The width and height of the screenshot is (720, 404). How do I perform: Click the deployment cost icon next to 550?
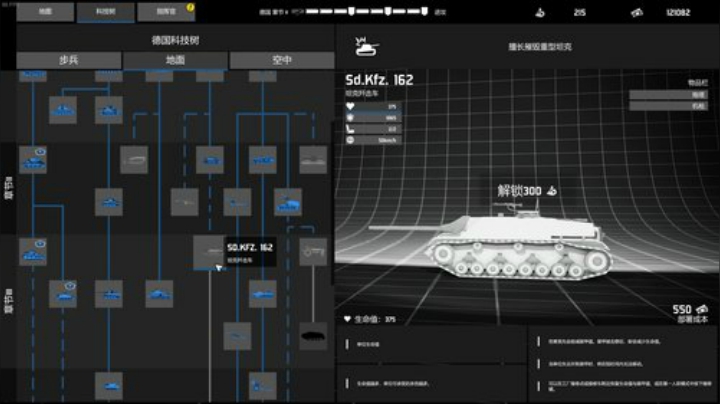(x=702, y=309)
